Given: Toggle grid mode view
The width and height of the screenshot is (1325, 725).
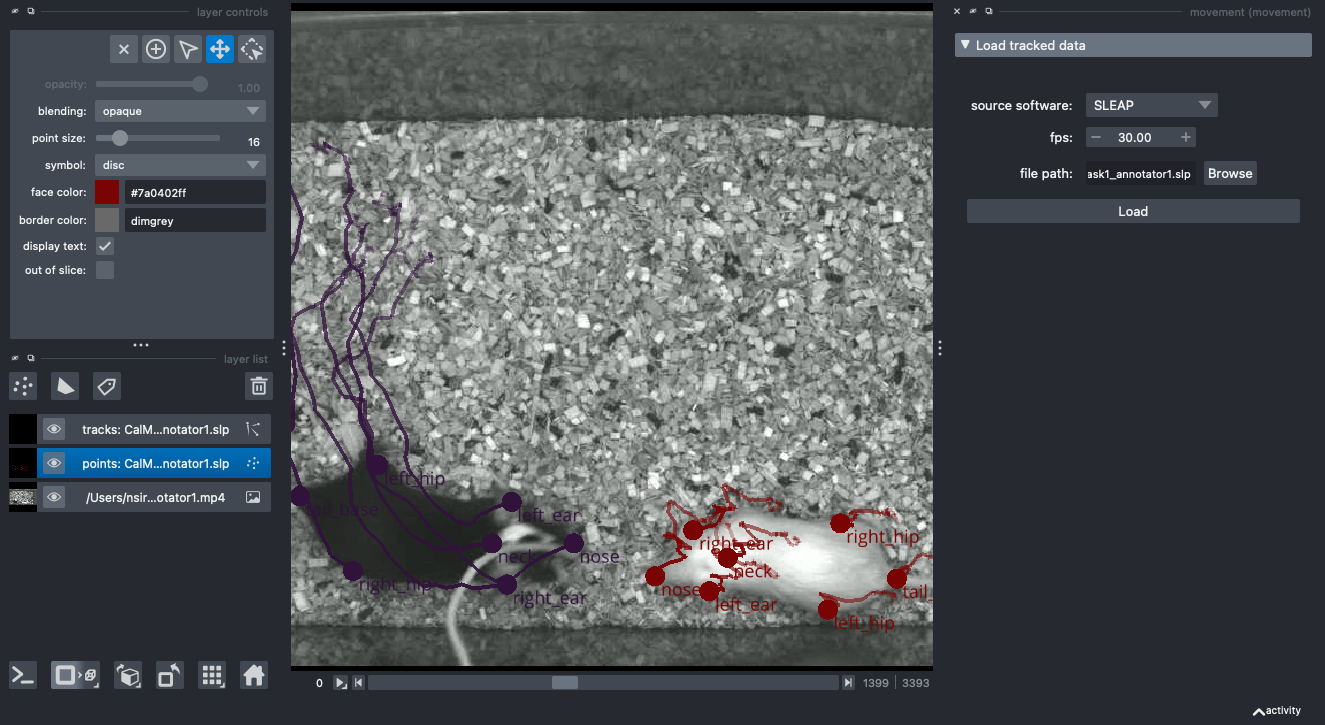Looking at the screenshot, I should tap(211, 675).
